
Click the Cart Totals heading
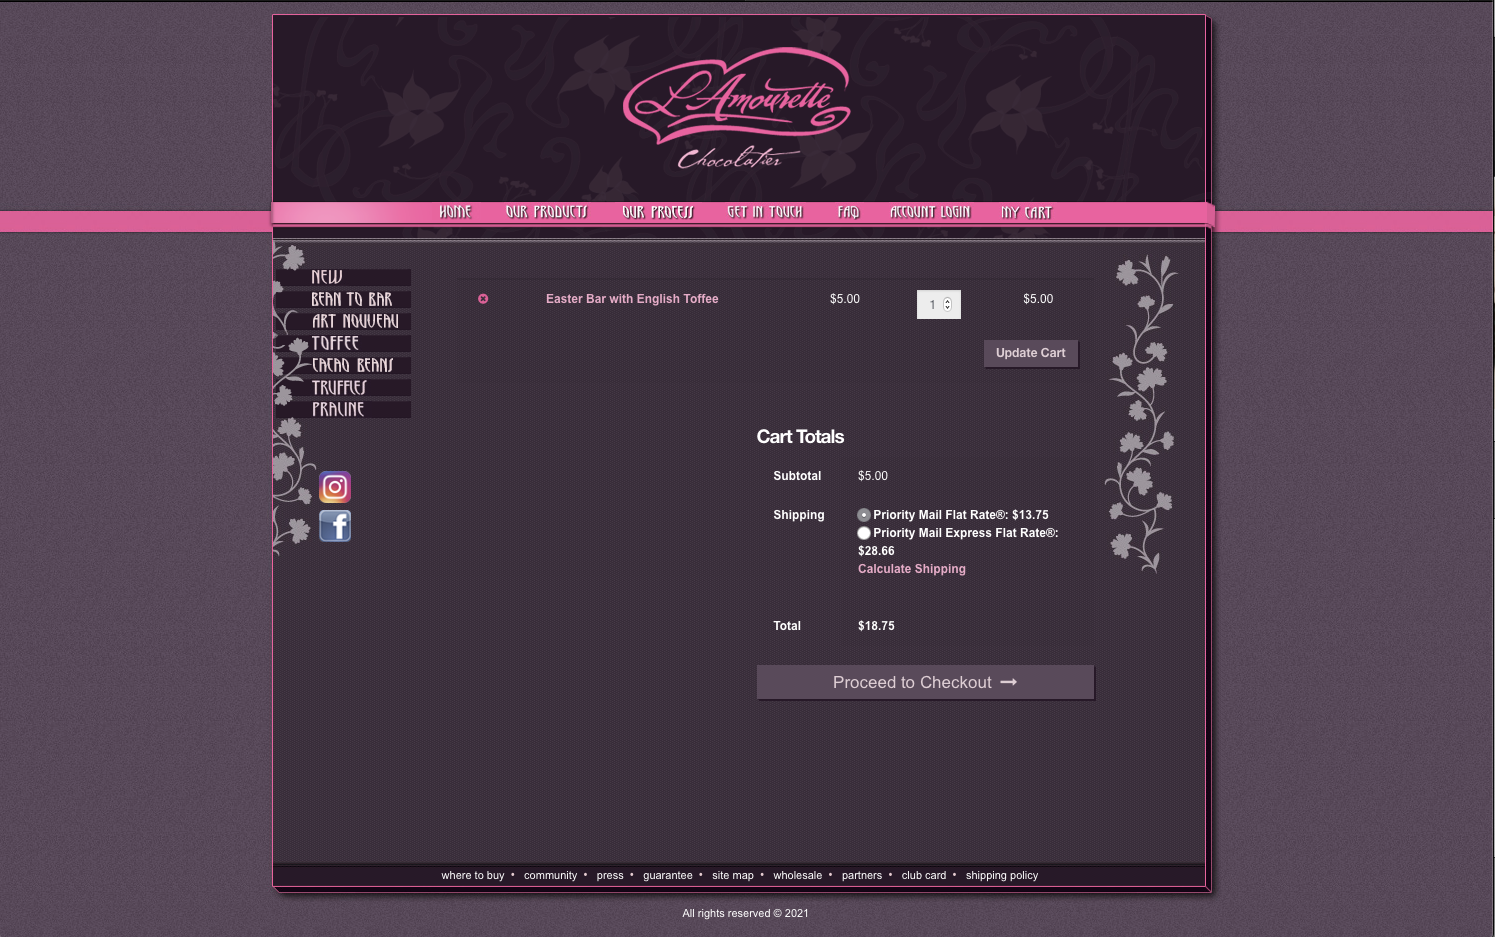click(x=800, y=437)
